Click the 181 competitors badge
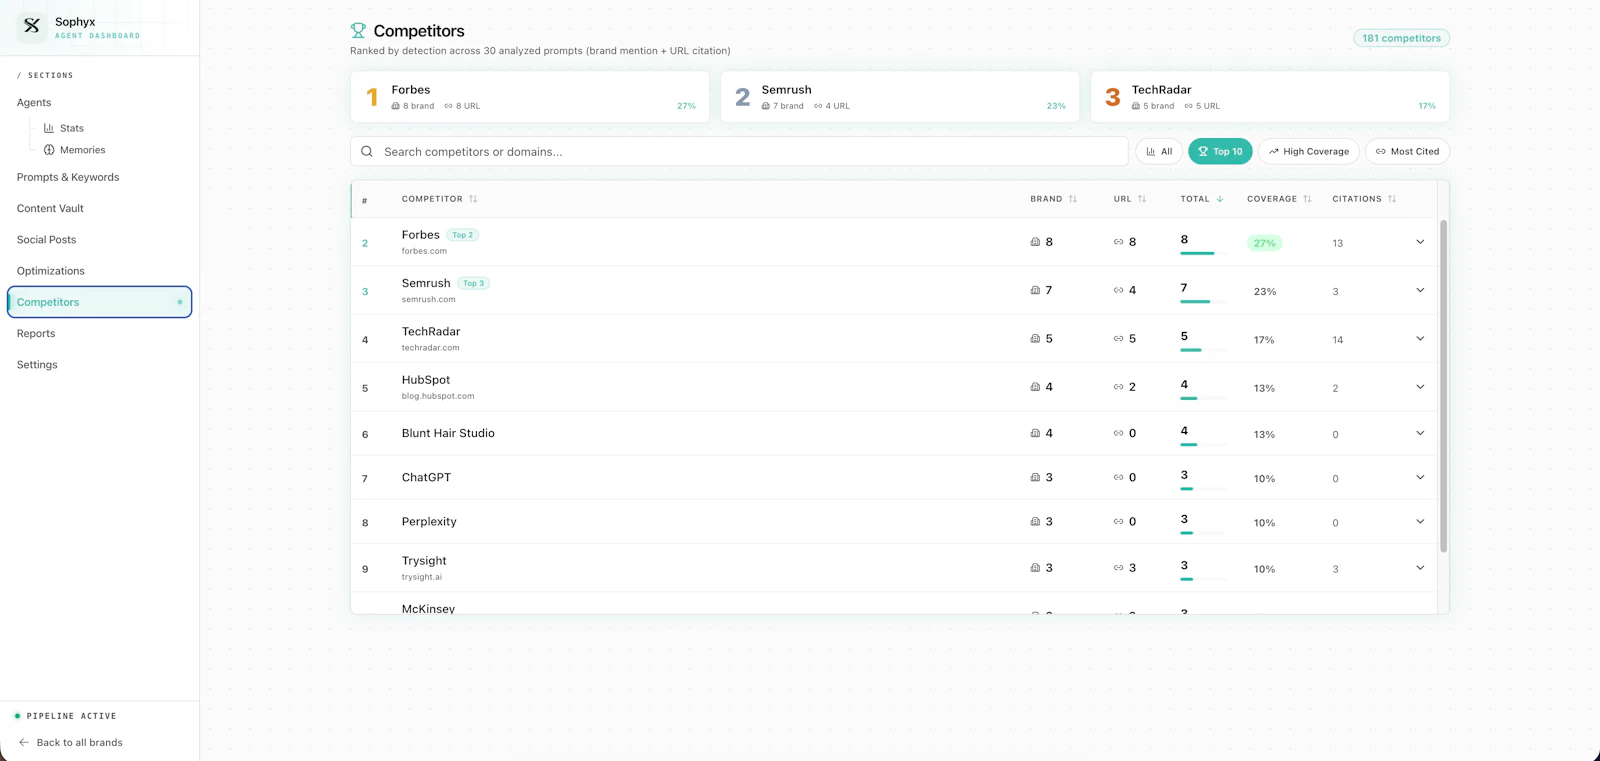The image size is (1600, 761). (1401, 38)
